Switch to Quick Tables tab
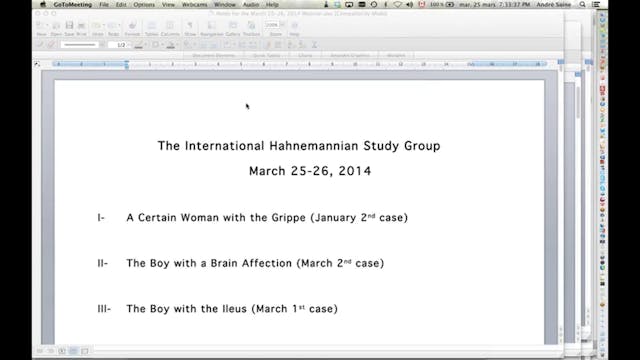This screenshot has width=640, height=360. (x=266, y=56)
